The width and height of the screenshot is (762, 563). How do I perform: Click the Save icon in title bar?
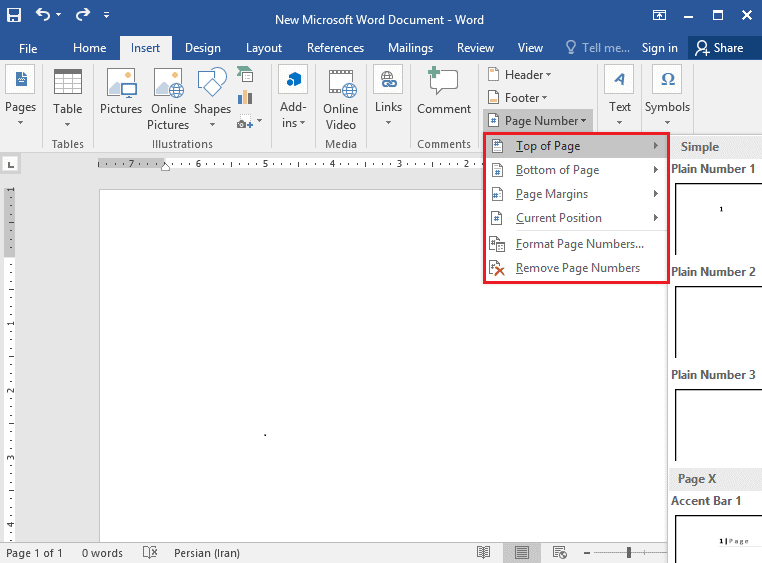[14, 15]
